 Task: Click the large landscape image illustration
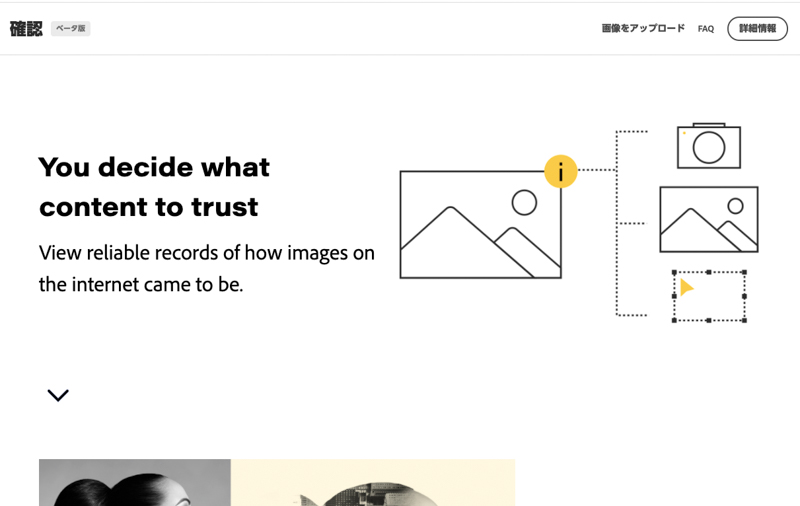(480, 224)
